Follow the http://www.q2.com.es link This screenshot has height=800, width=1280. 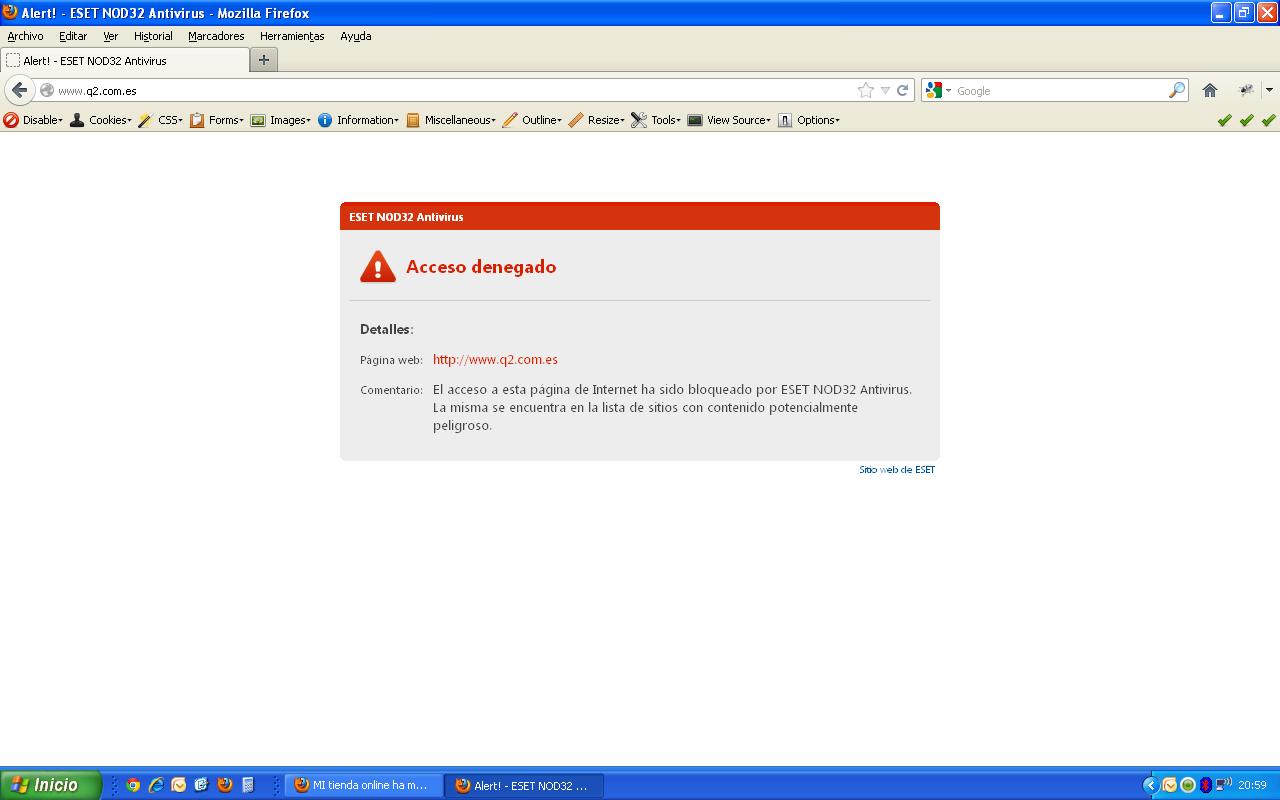495,359
